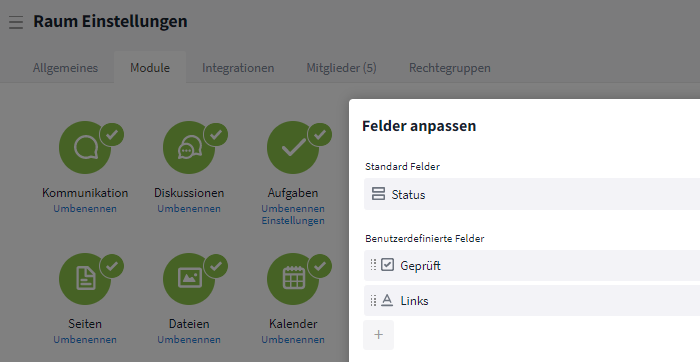700x362 pixels.
Task: Click the checkbox type icon beside Geprüft
Action: point(388,265)
